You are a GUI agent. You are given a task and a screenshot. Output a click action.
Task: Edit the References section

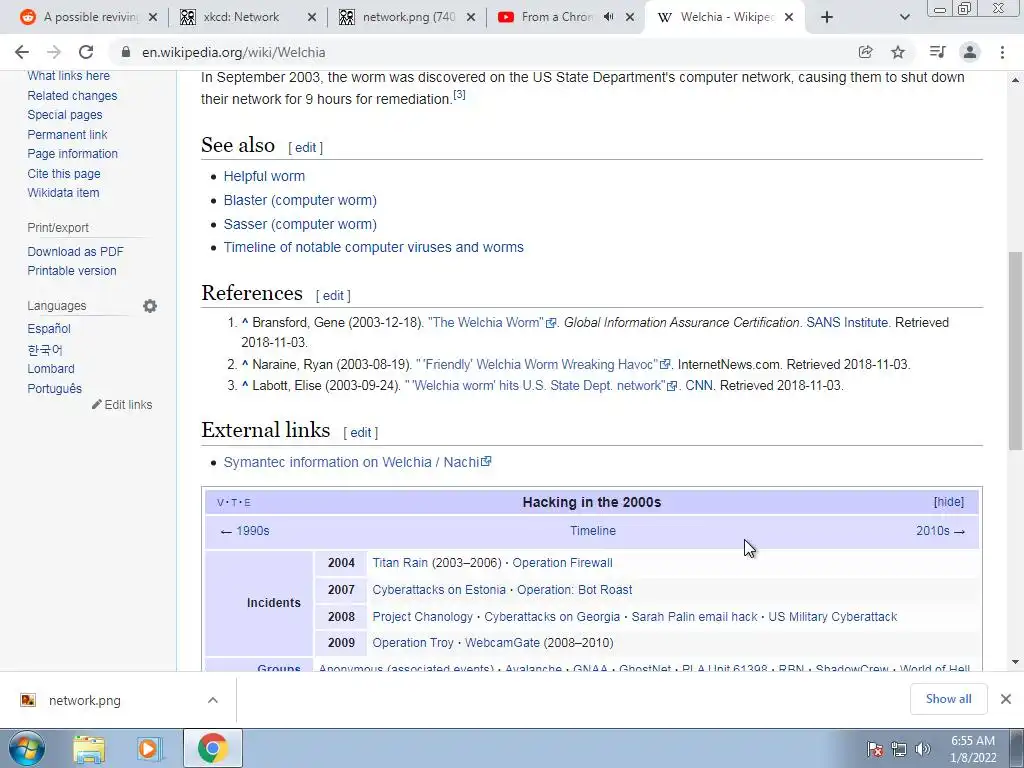click(x=333, y=296)
